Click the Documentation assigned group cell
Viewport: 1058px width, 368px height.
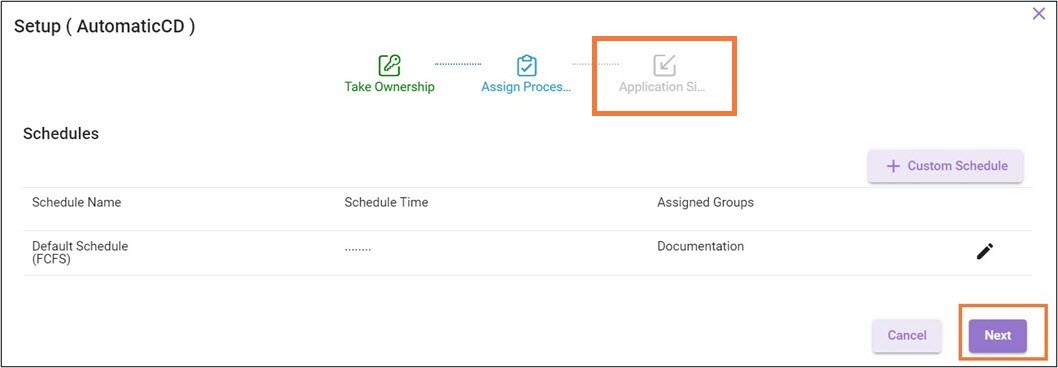pos(700,246)
